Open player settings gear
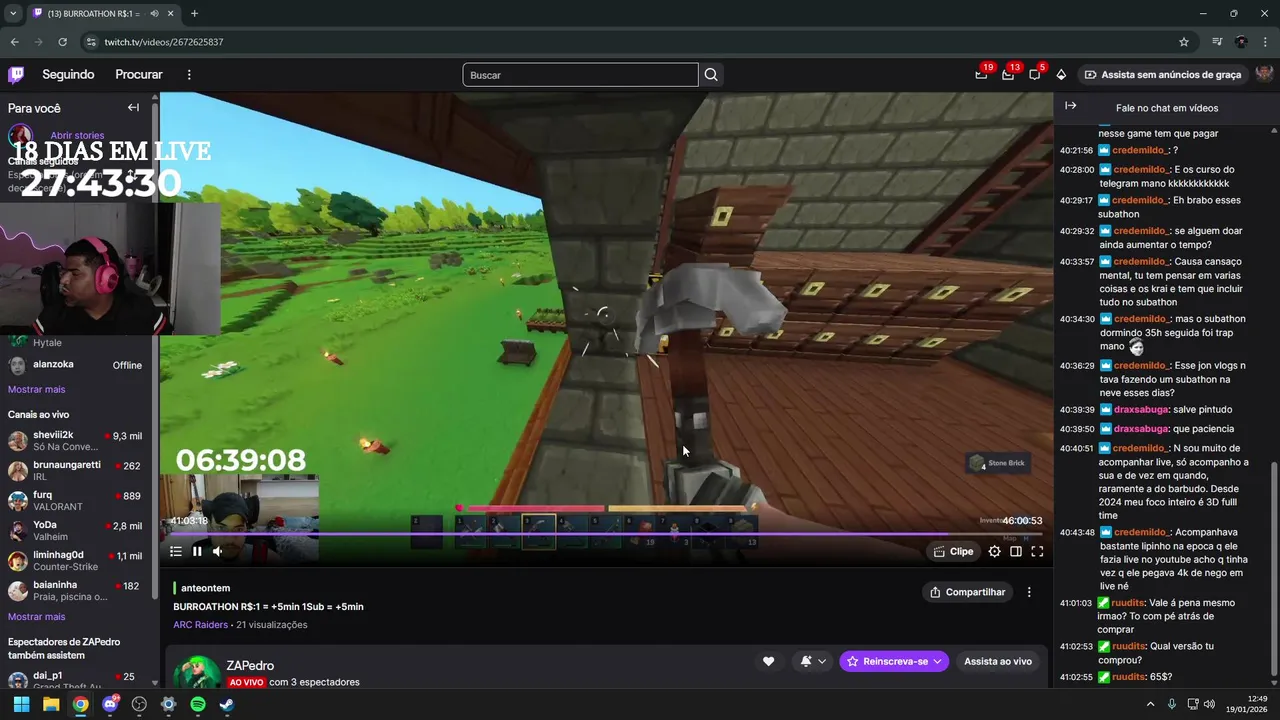1280x720 pixels. click(x=994, y=551)
